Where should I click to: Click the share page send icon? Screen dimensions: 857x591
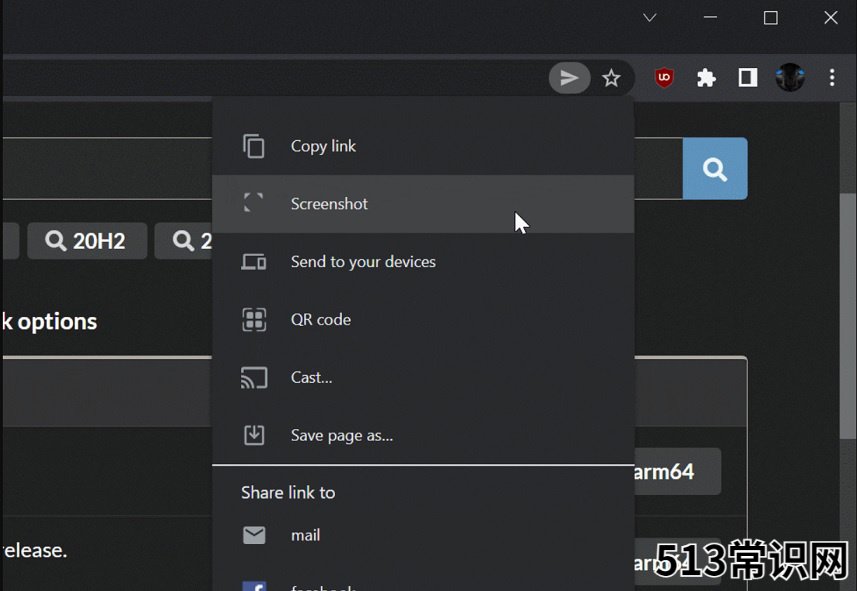(569, 78)
